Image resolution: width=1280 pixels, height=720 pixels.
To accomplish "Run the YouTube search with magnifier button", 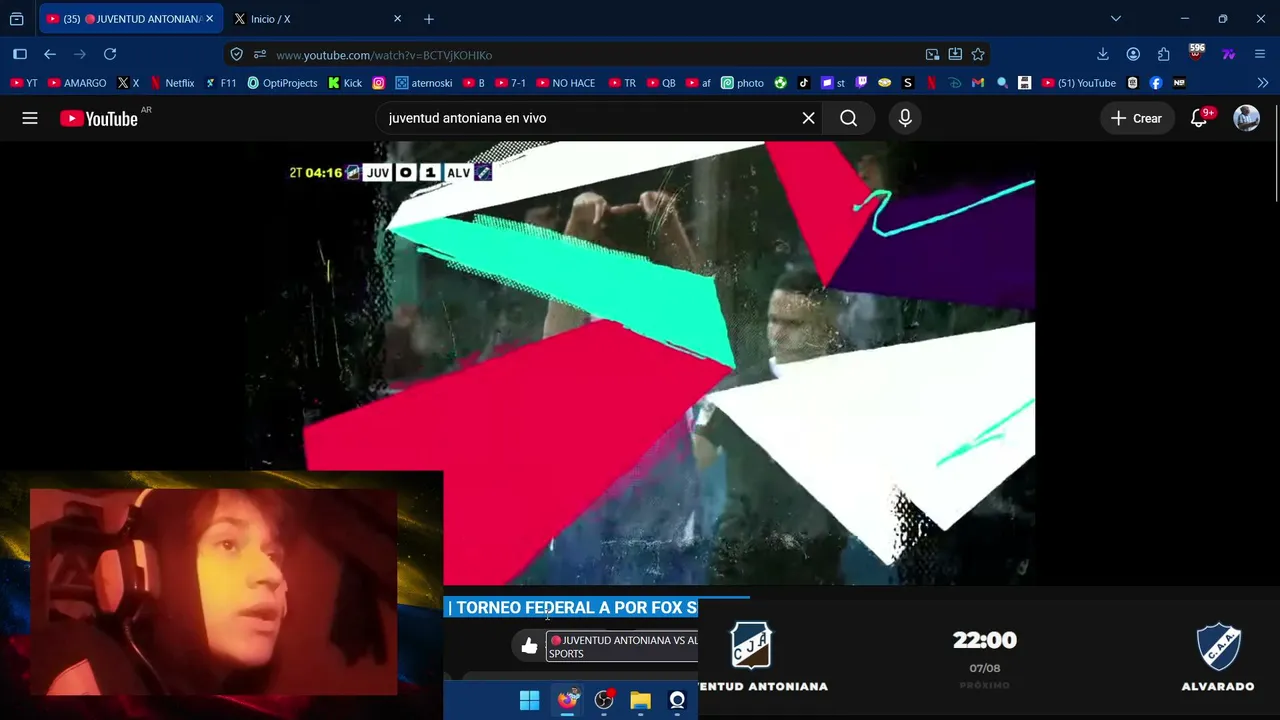I will (x=849, y=118).
